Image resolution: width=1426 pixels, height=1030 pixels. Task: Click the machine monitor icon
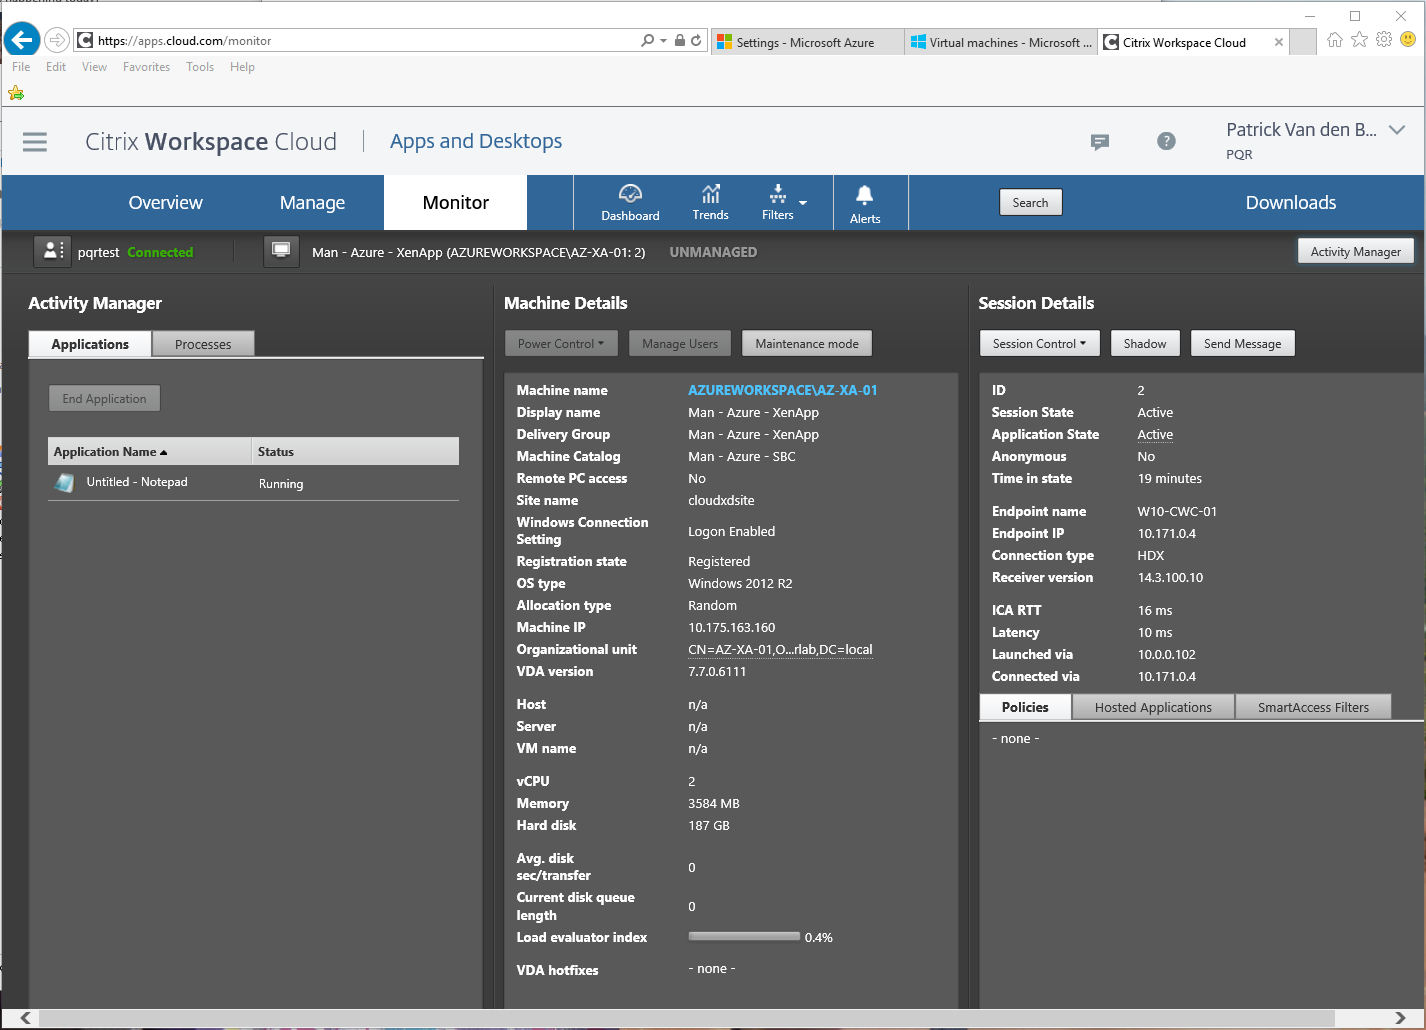281,252
